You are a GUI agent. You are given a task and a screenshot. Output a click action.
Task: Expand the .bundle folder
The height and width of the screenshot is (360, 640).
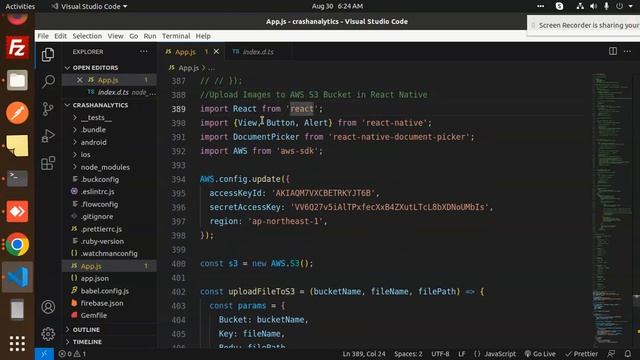[x=93, y=130]
